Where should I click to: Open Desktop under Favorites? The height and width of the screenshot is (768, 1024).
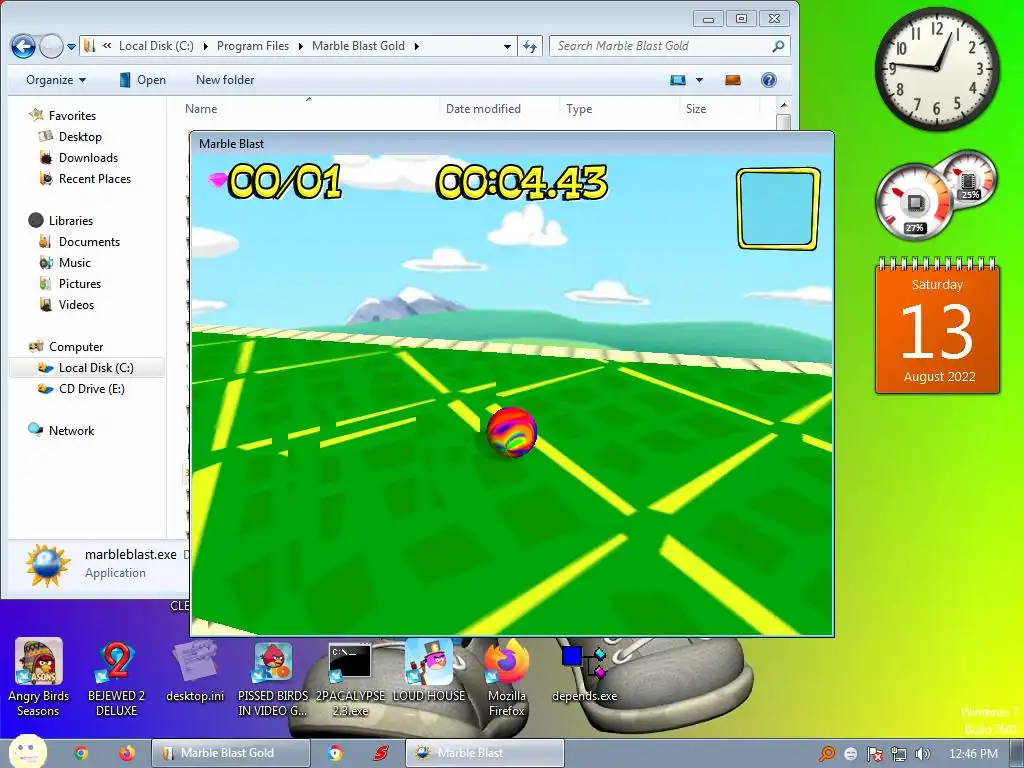71,136
